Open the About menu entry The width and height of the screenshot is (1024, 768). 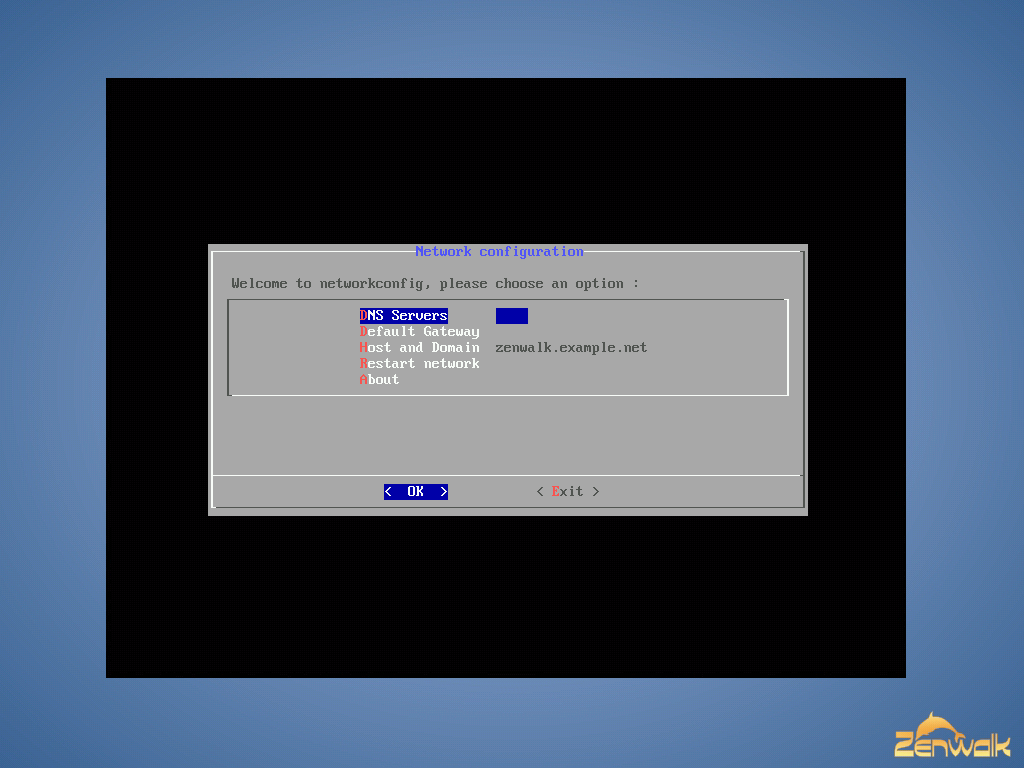point(380,380)
